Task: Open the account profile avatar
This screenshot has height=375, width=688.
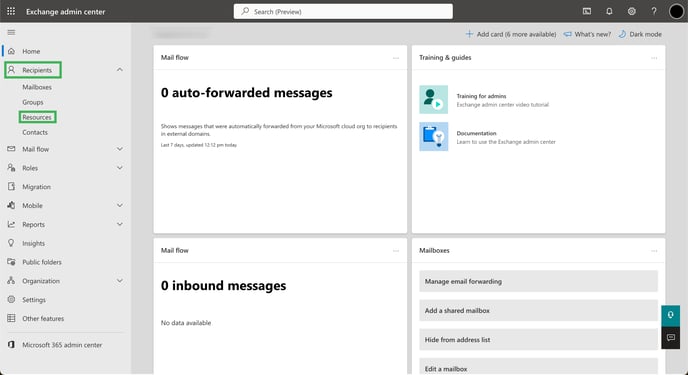Action: (x=676, y=11)
